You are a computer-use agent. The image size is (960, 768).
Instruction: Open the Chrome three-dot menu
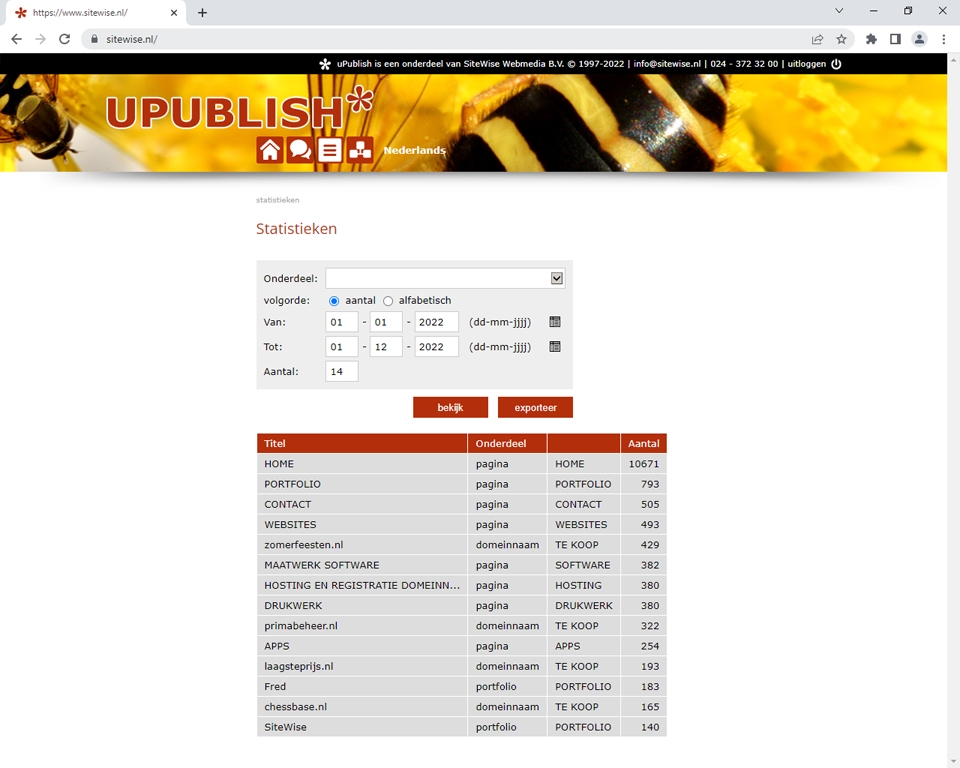pos(943,39)
